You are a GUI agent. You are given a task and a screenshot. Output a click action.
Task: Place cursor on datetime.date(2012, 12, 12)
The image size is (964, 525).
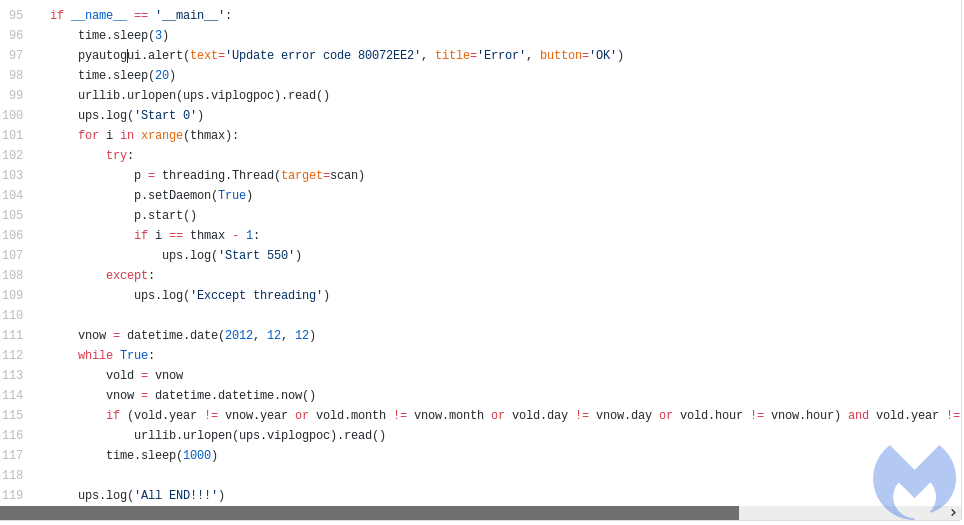coord(220,336)
